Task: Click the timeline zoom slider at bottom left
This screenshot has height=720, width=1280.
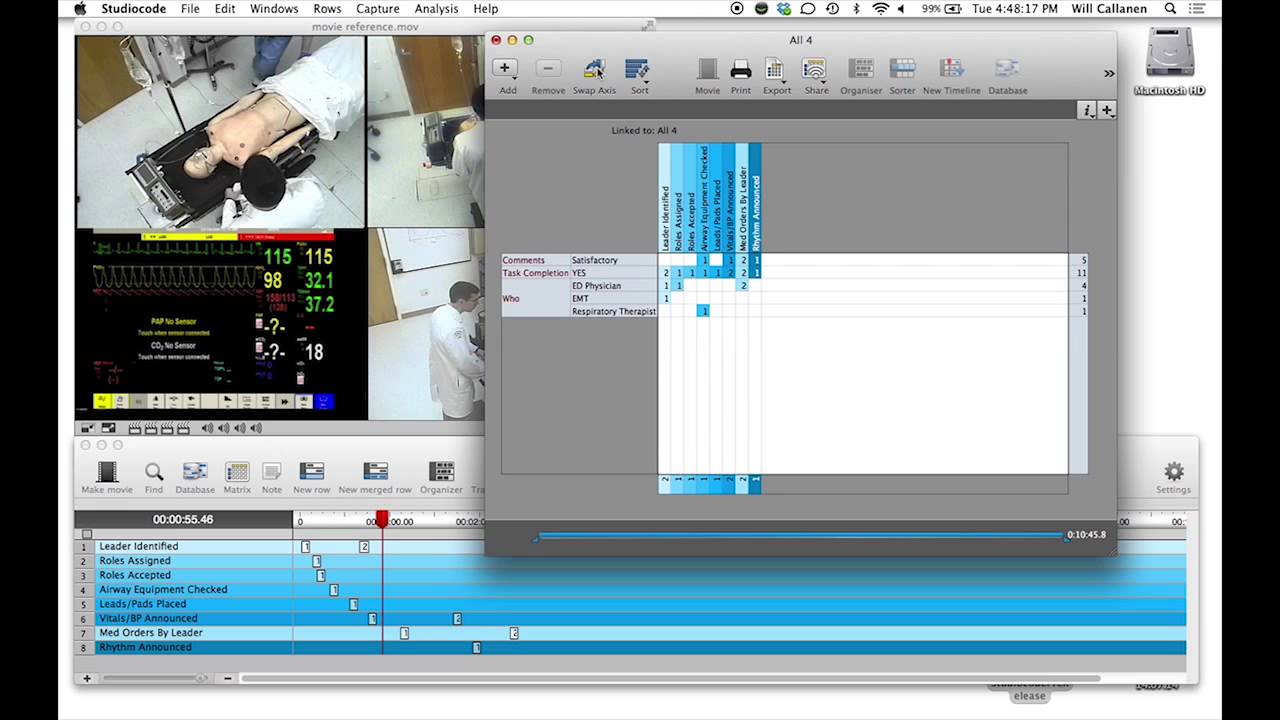Action: (151, 678)
